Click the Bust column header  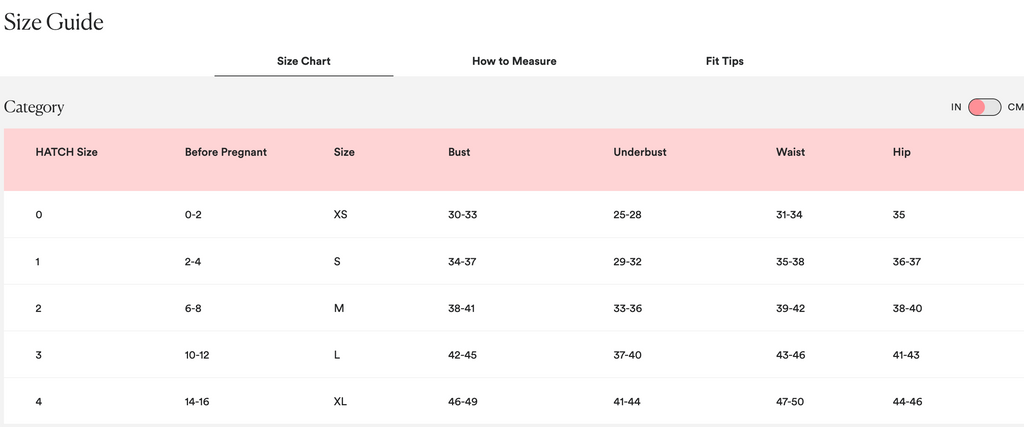[459, 152]
